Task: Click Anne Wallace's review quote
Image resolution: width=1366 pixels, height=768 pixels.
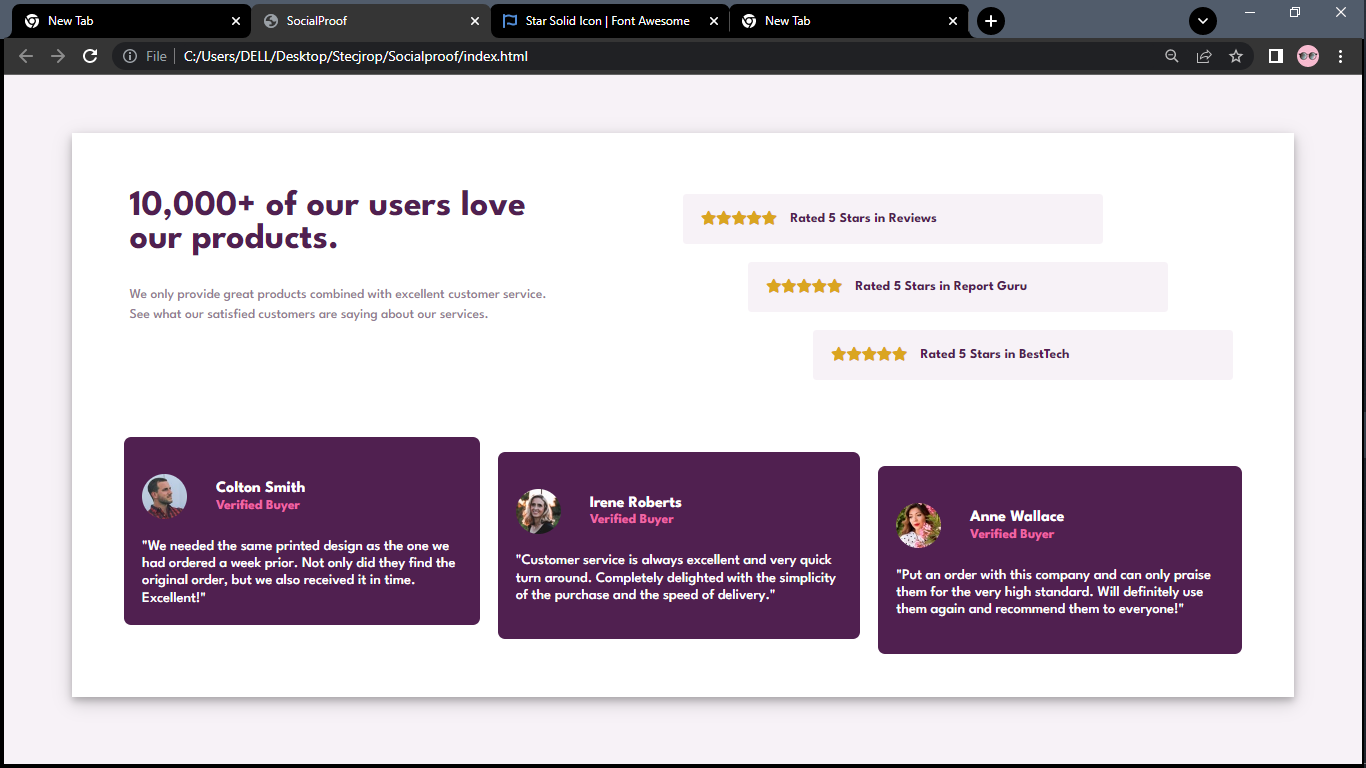Action: coord(1053,592)
